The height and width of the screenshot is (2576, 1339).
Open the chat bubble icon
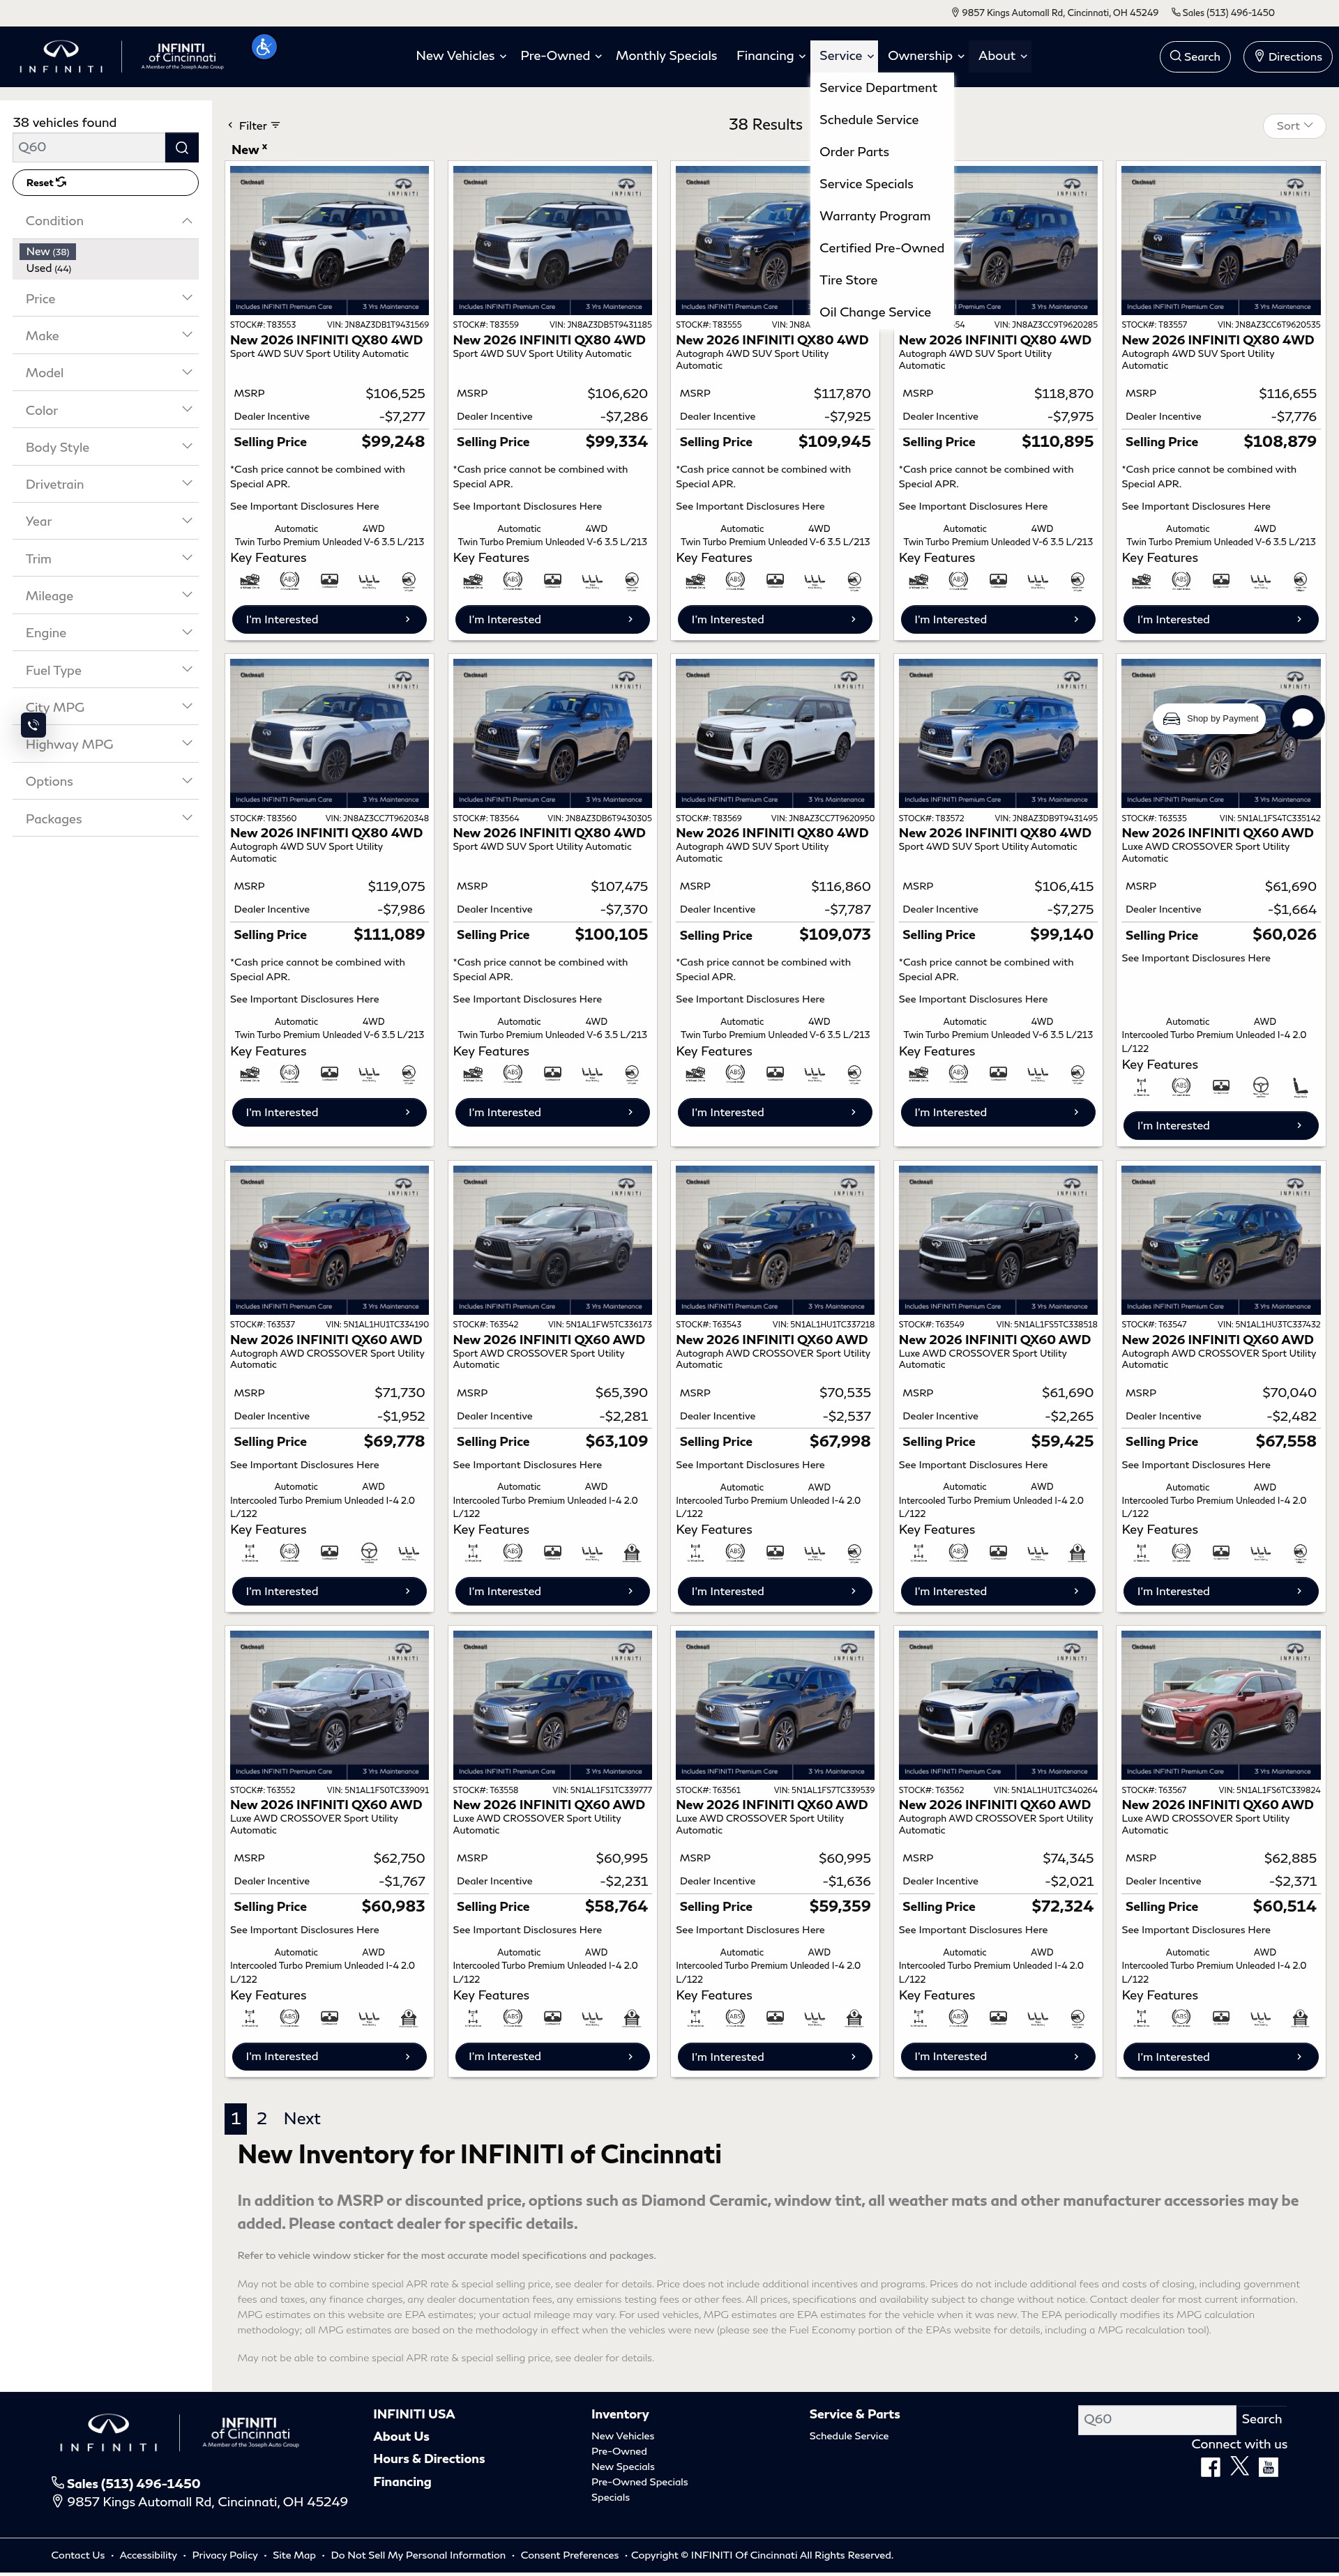click(1302, 718)
